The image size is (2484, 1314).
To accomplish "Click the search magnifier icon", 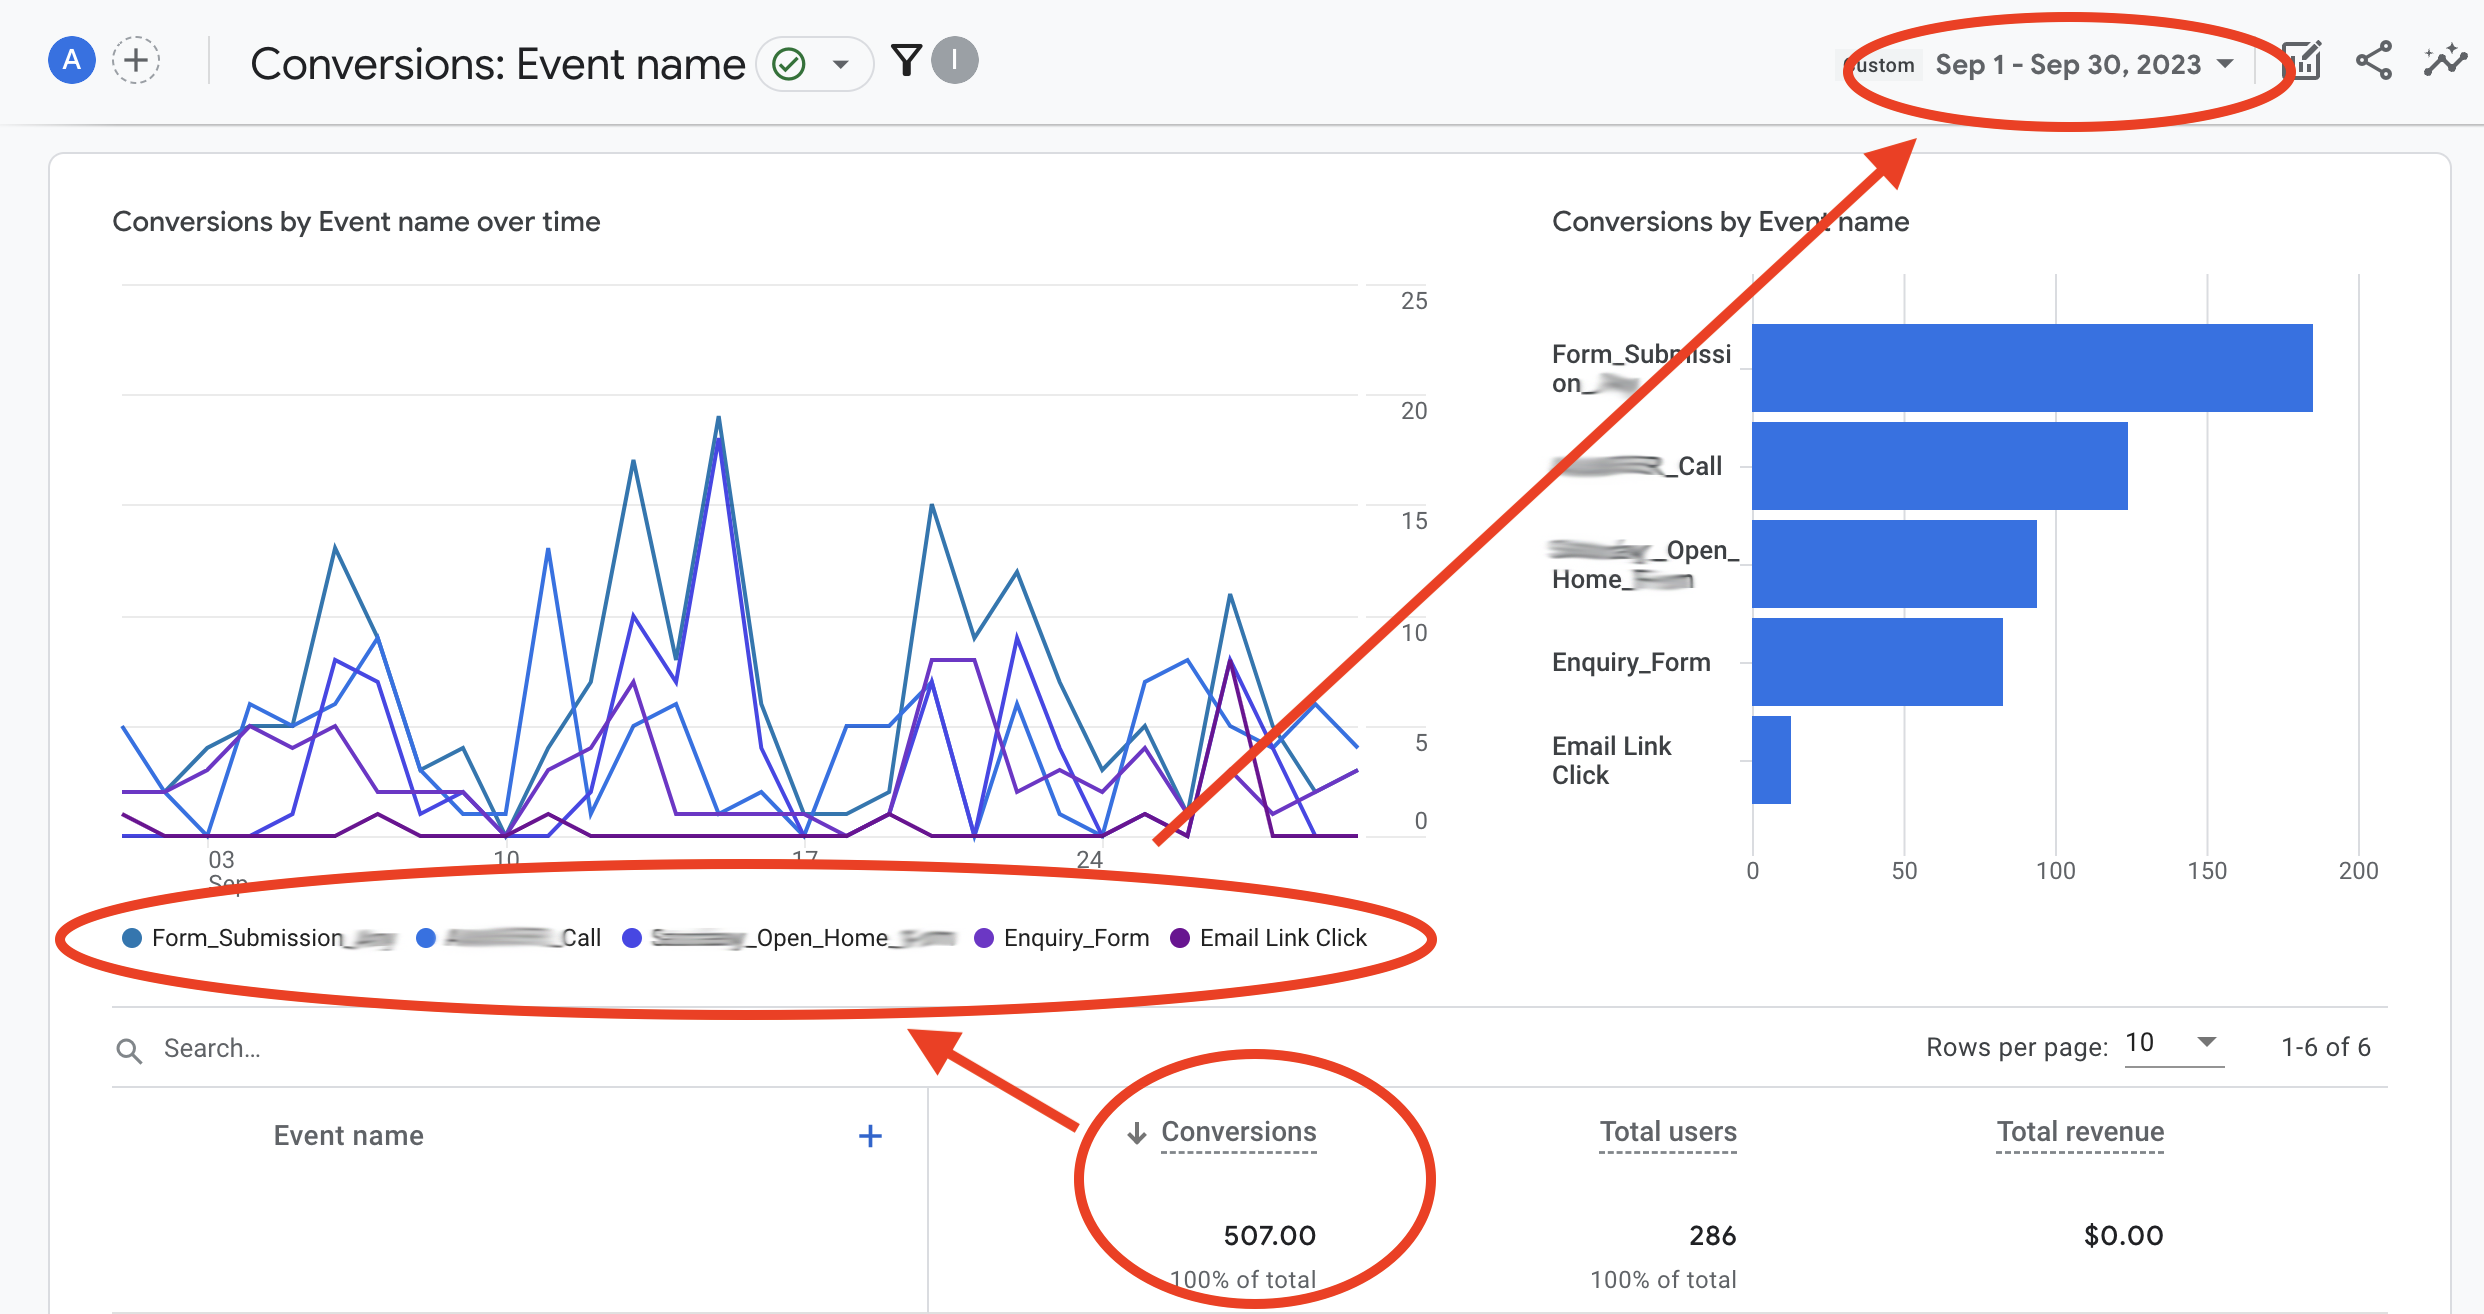I will point(129,1050).
